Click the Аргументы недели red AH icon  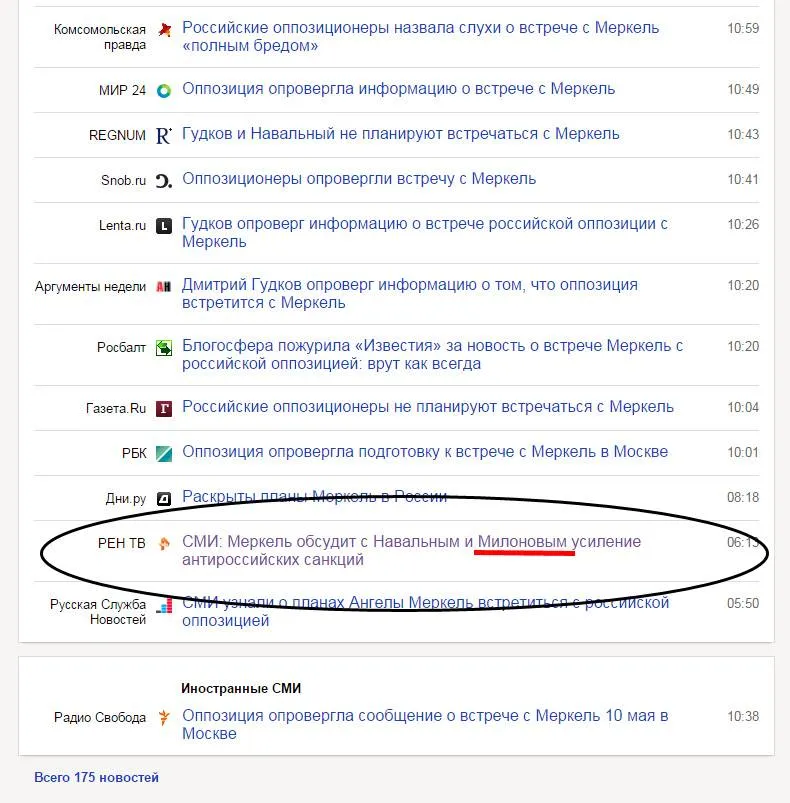pos(164,287)
